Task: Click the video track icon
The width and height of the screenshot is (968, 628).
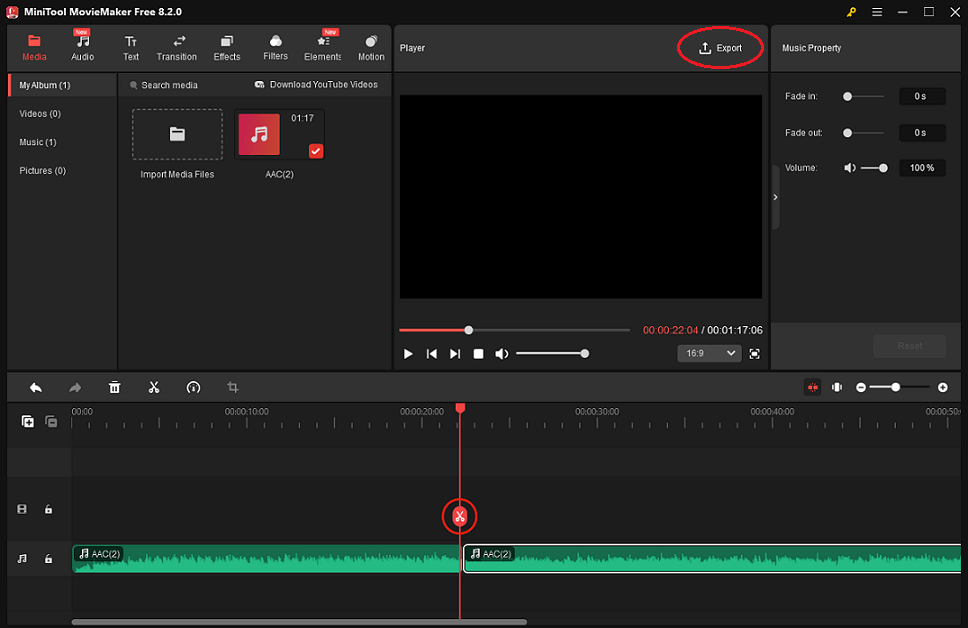Action: point(22,509)
